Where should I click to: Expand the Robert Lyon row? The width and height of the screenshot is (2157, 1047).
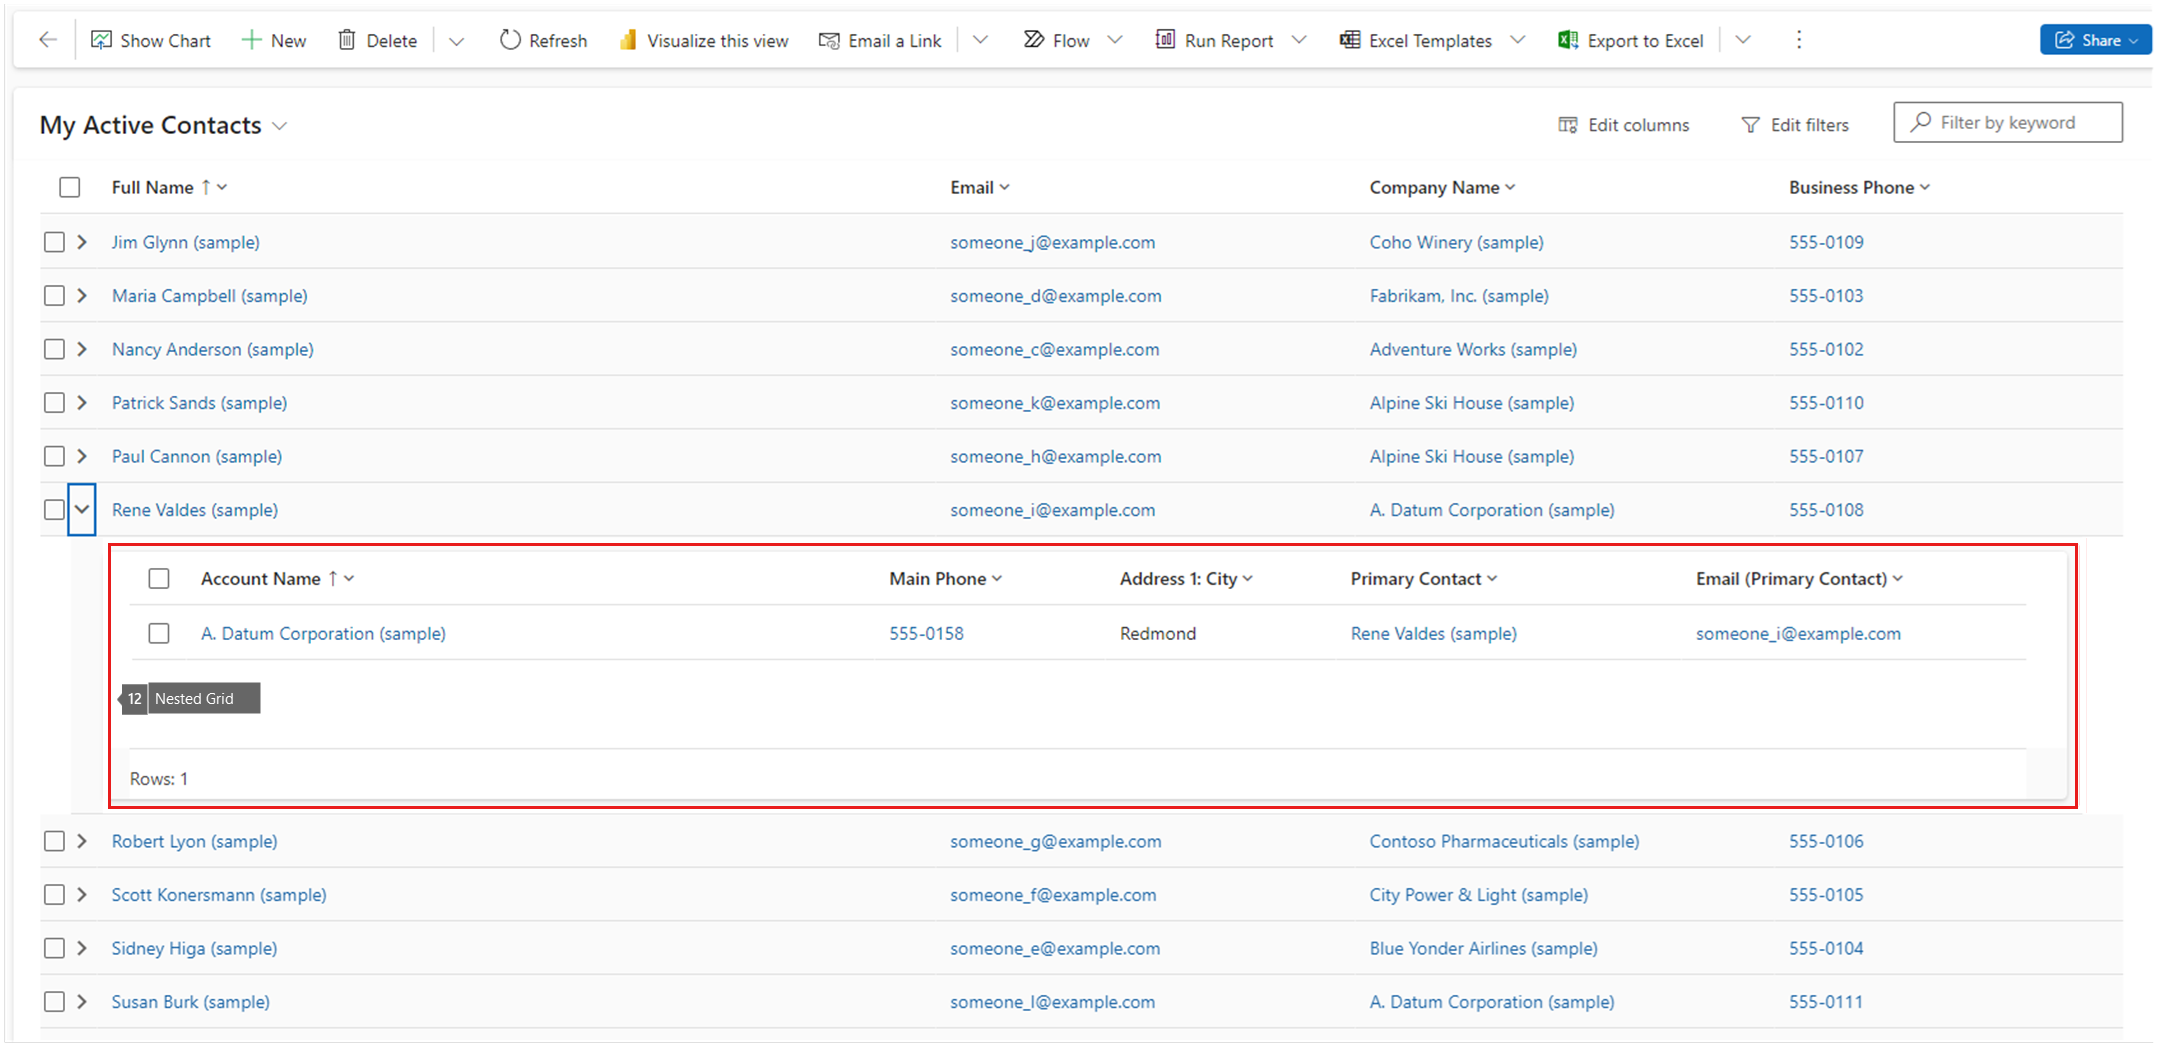tap(82, 841)
